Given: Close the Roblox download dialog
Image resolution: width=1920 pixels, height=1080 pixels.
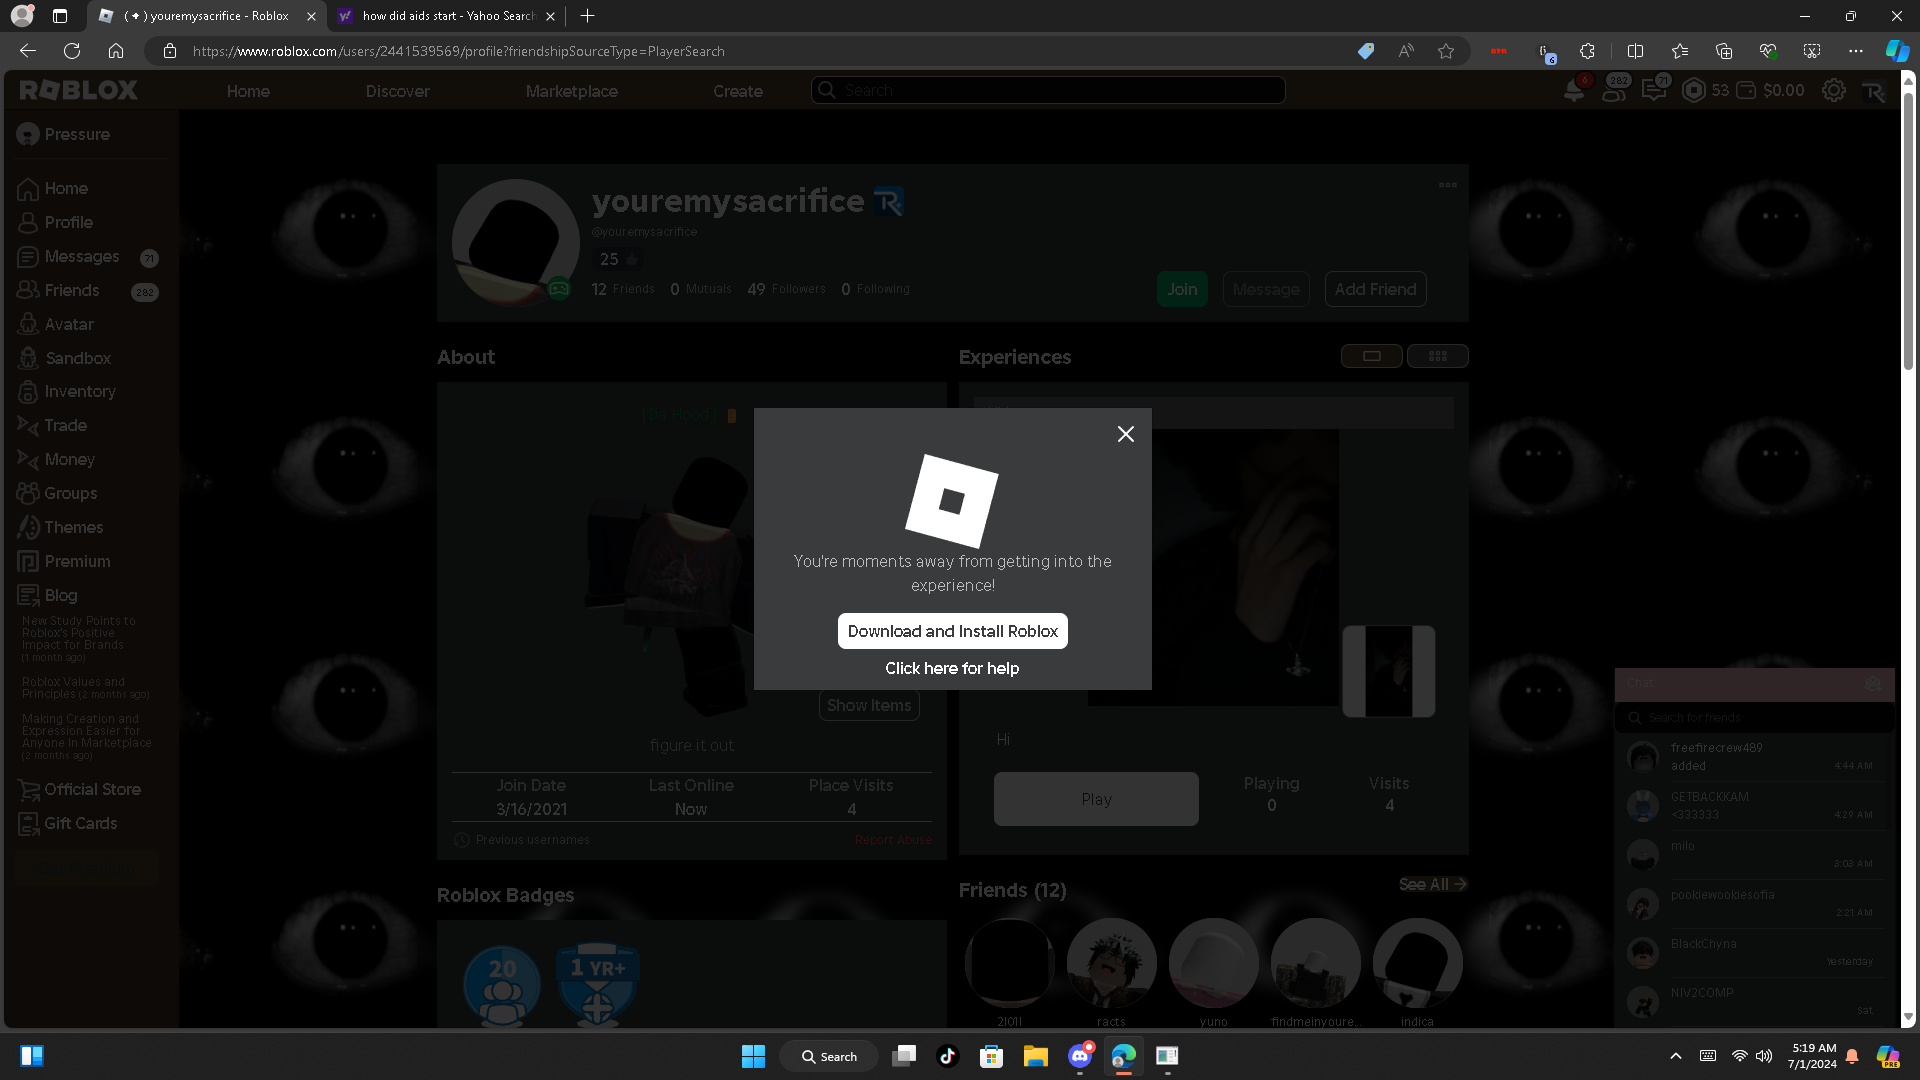Looking at the screenshot, I should click(x=1126, y=434).
